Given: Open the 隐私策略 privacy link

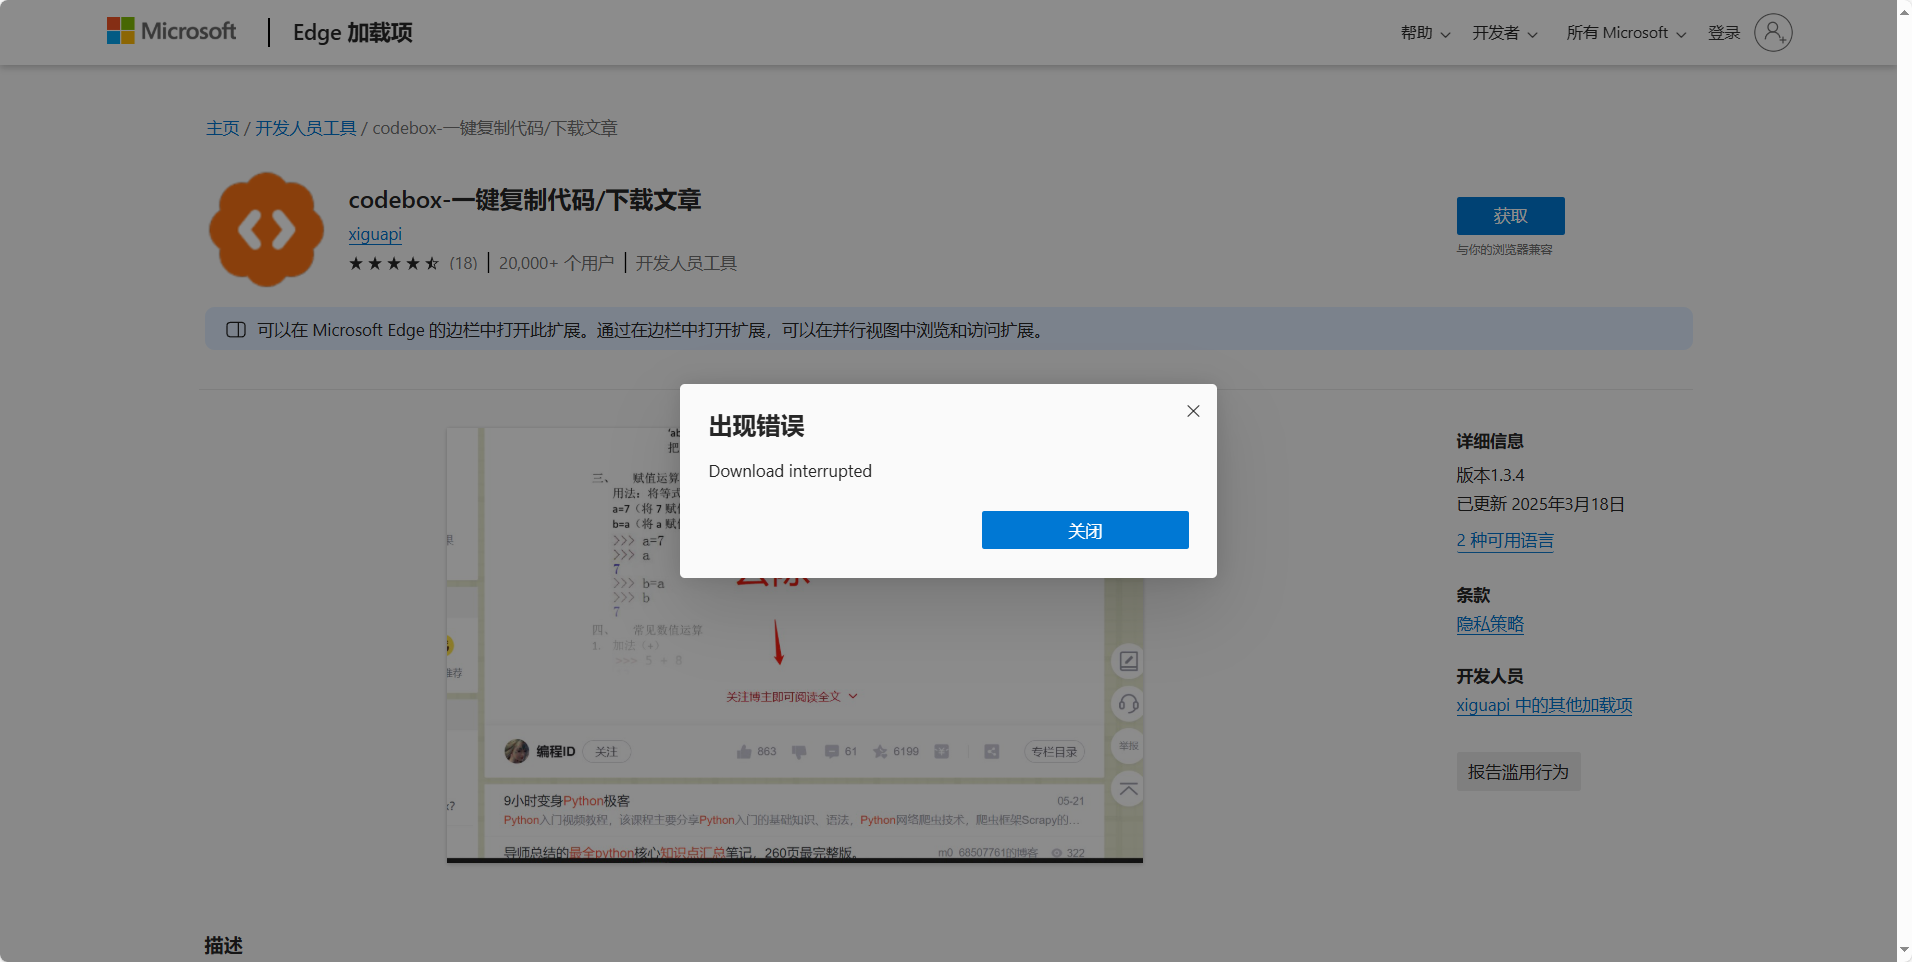Looking at the screenshot, I should [x=1490, y=623].
